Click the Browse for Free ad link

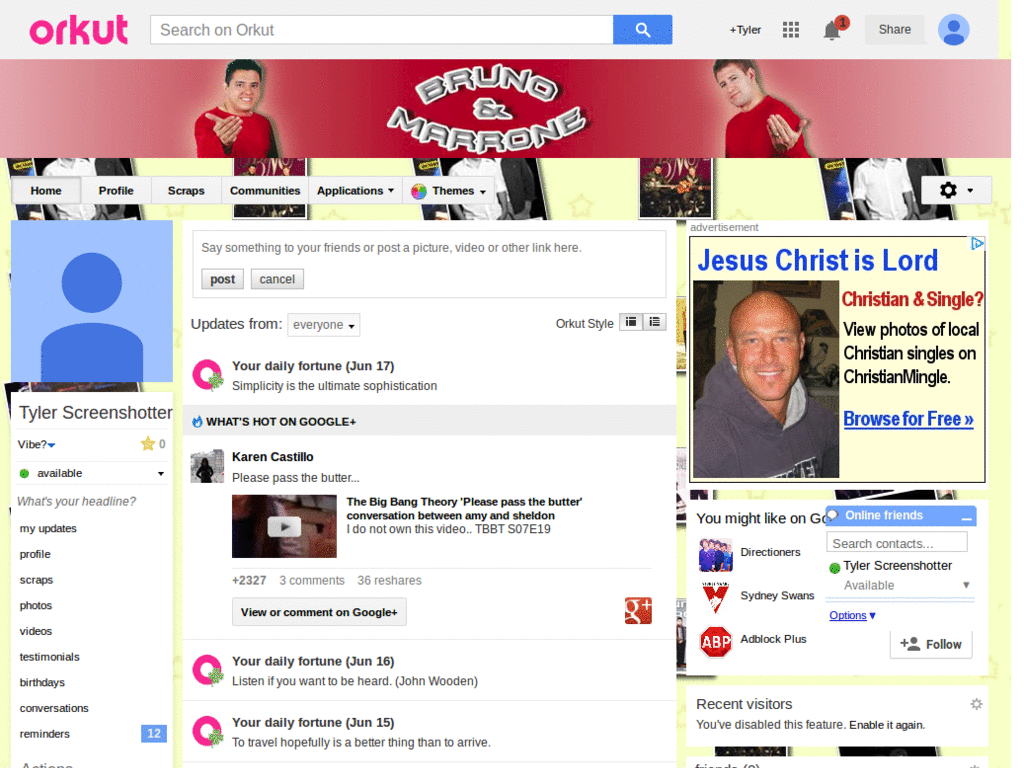coord(908,419)
